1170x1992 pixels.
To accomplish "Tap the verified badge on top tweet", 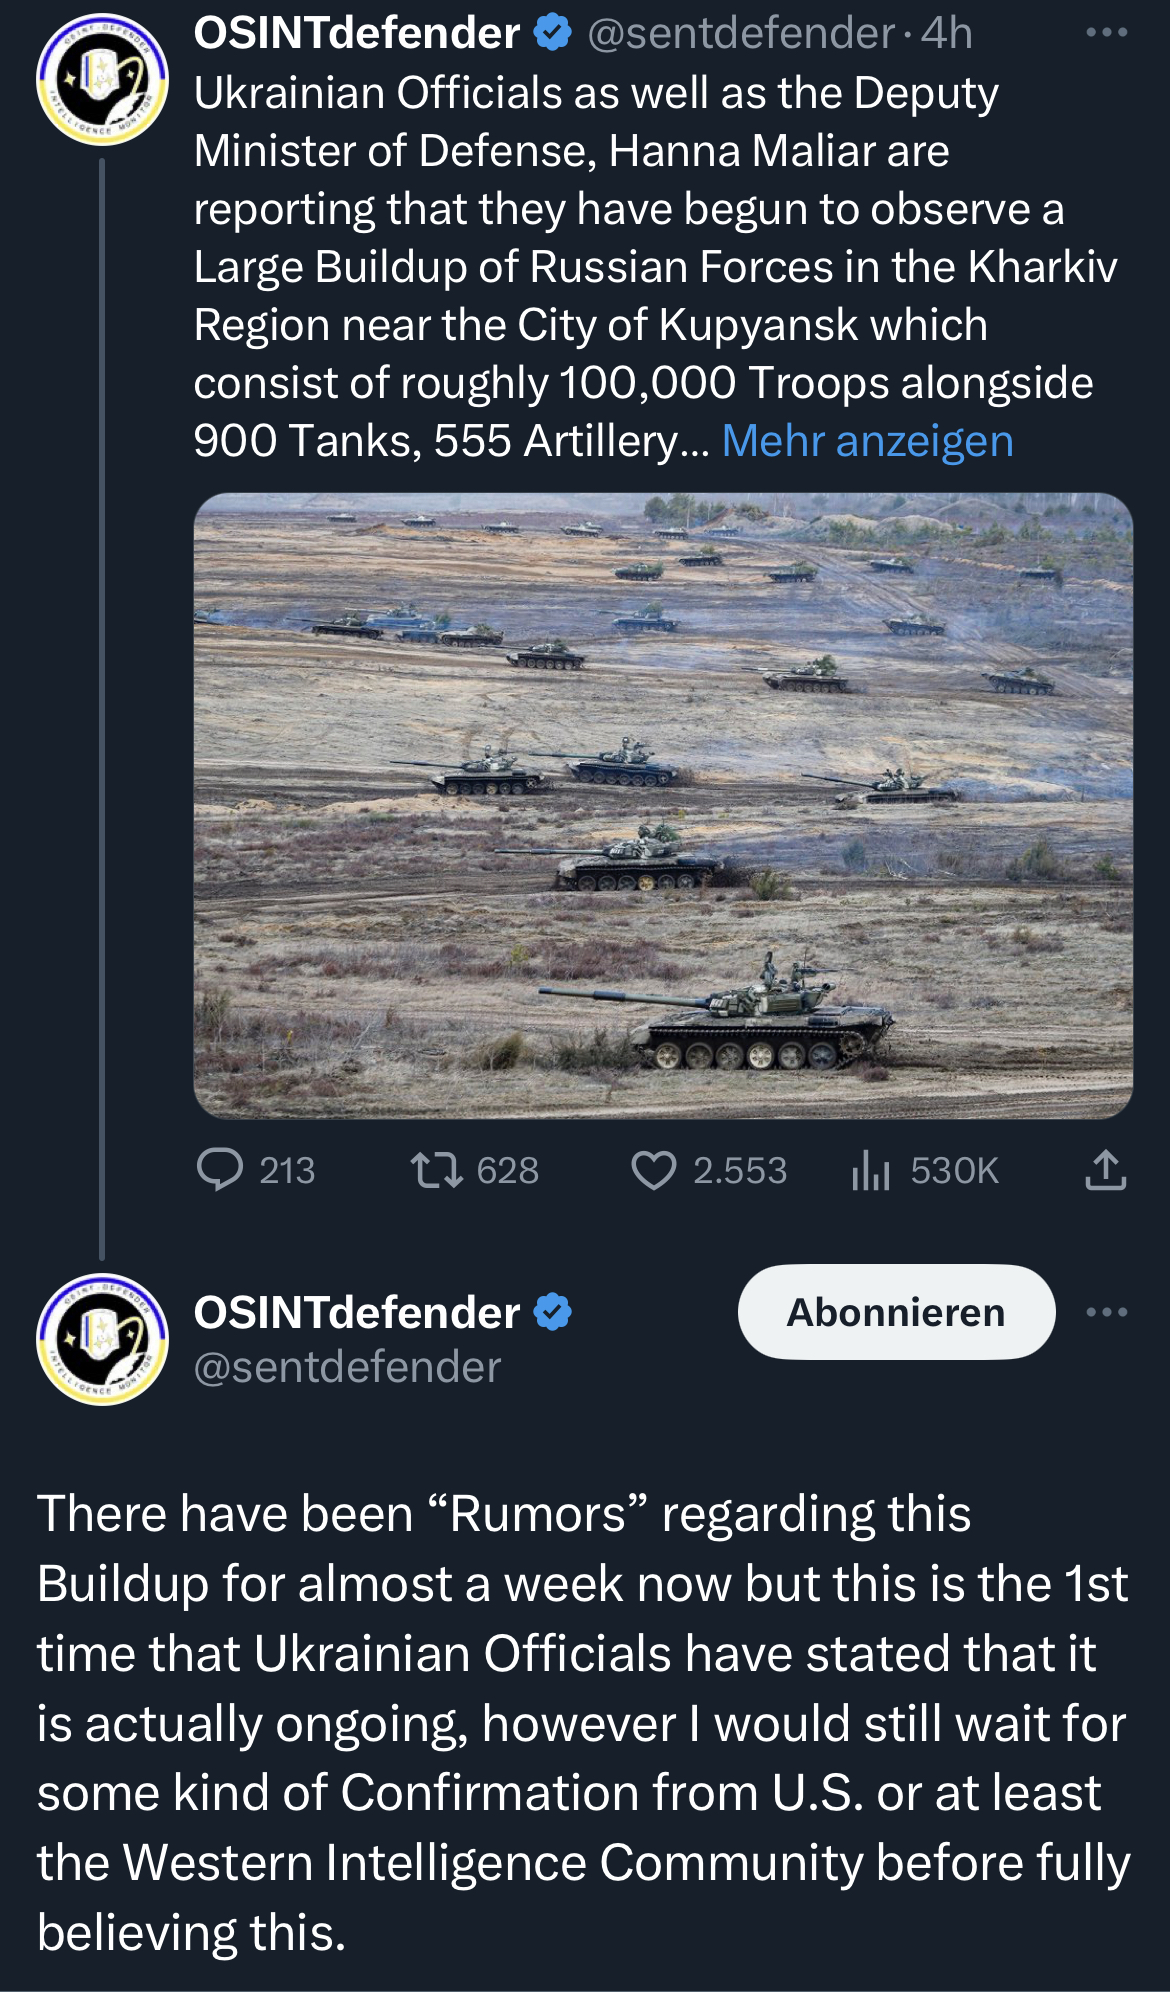I will click(x=552, y=33).
